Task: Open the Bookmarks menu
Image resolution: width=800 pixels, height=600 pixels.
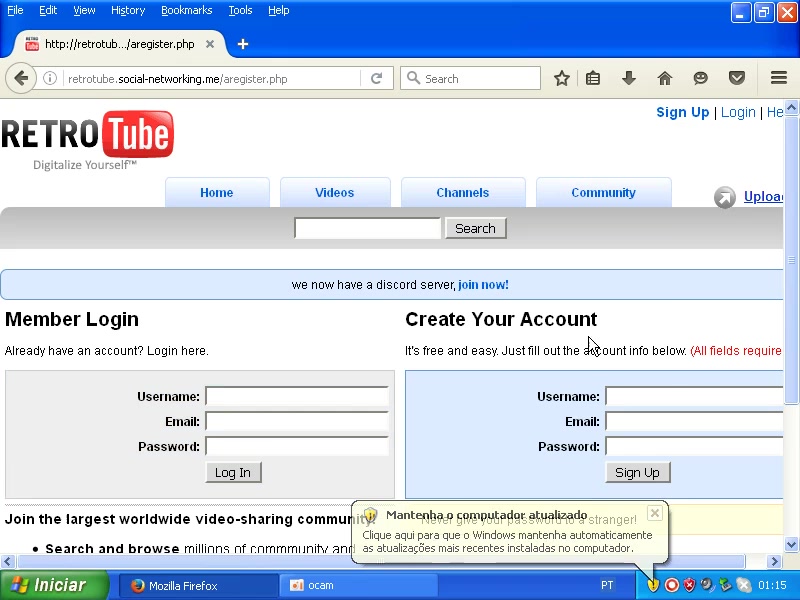Action: pyautogui.click(x=186, y=10)
